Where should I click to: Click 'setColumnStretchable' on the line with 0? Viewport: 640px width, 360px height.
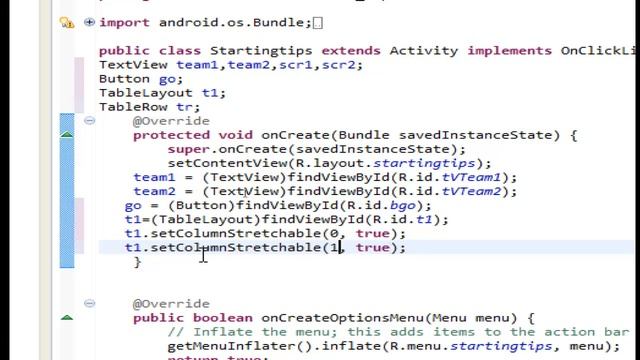tap(236, 234)
